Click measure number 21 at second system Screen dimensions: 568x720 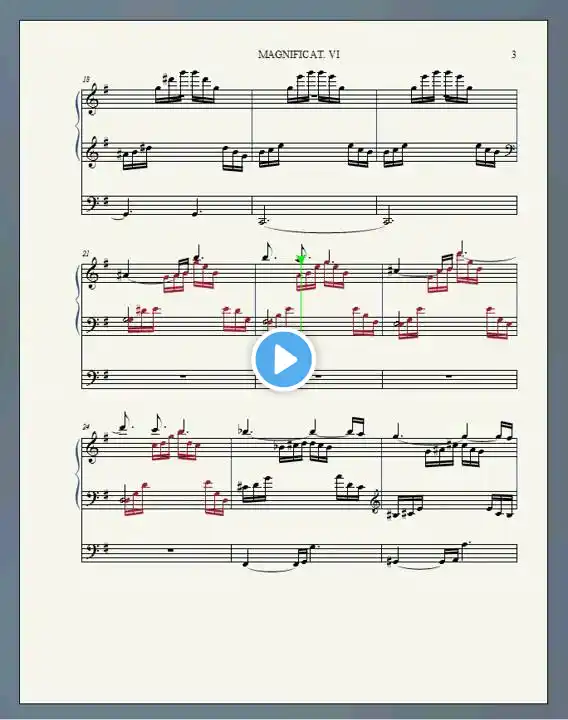[x=86, y=253]
